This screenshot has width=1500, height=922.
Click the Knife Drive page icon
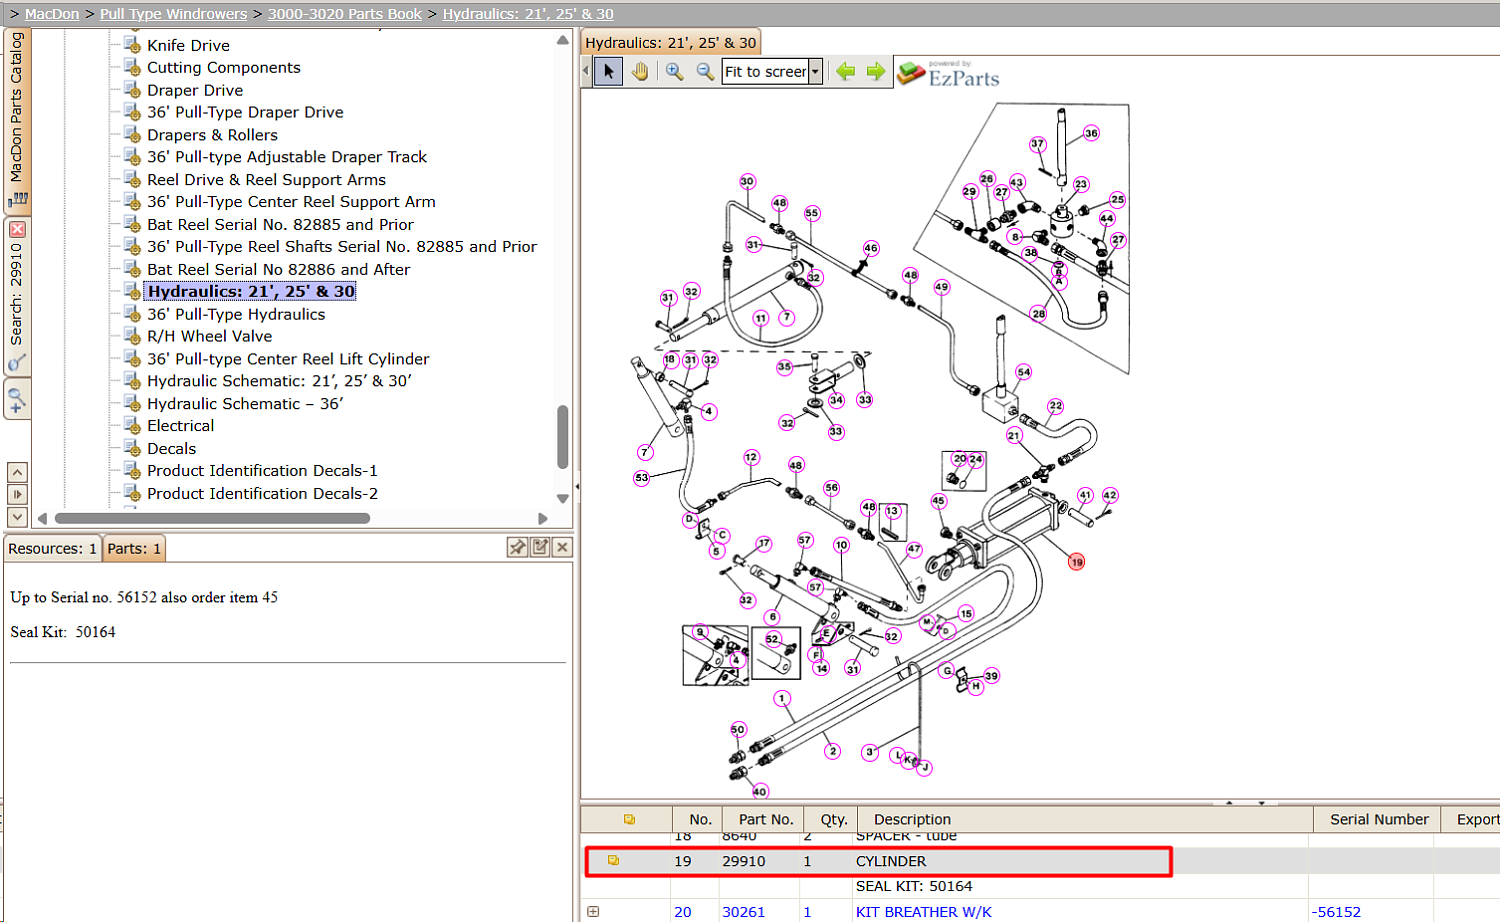(x=132, y=45)
